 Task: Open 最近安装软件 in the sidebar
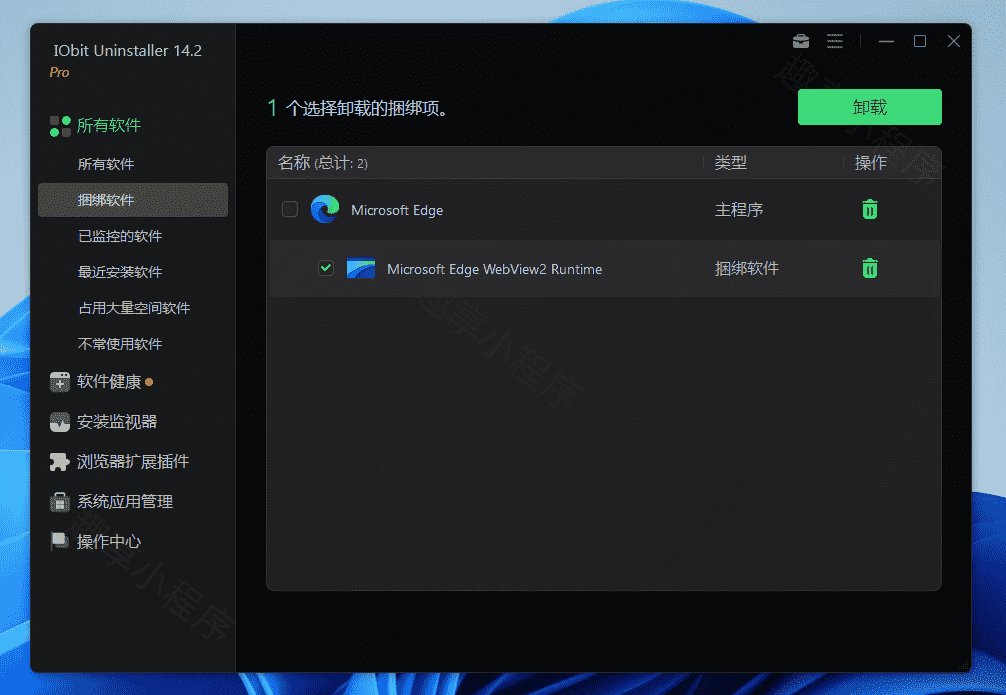click(120, 272)
